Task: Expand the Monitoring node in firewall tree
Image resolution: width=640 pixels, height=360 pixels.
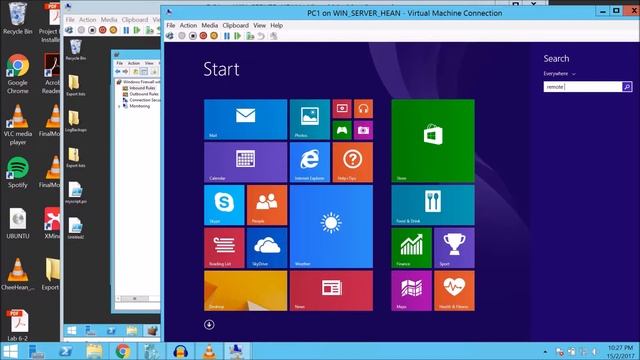Action: click(119, 106)
